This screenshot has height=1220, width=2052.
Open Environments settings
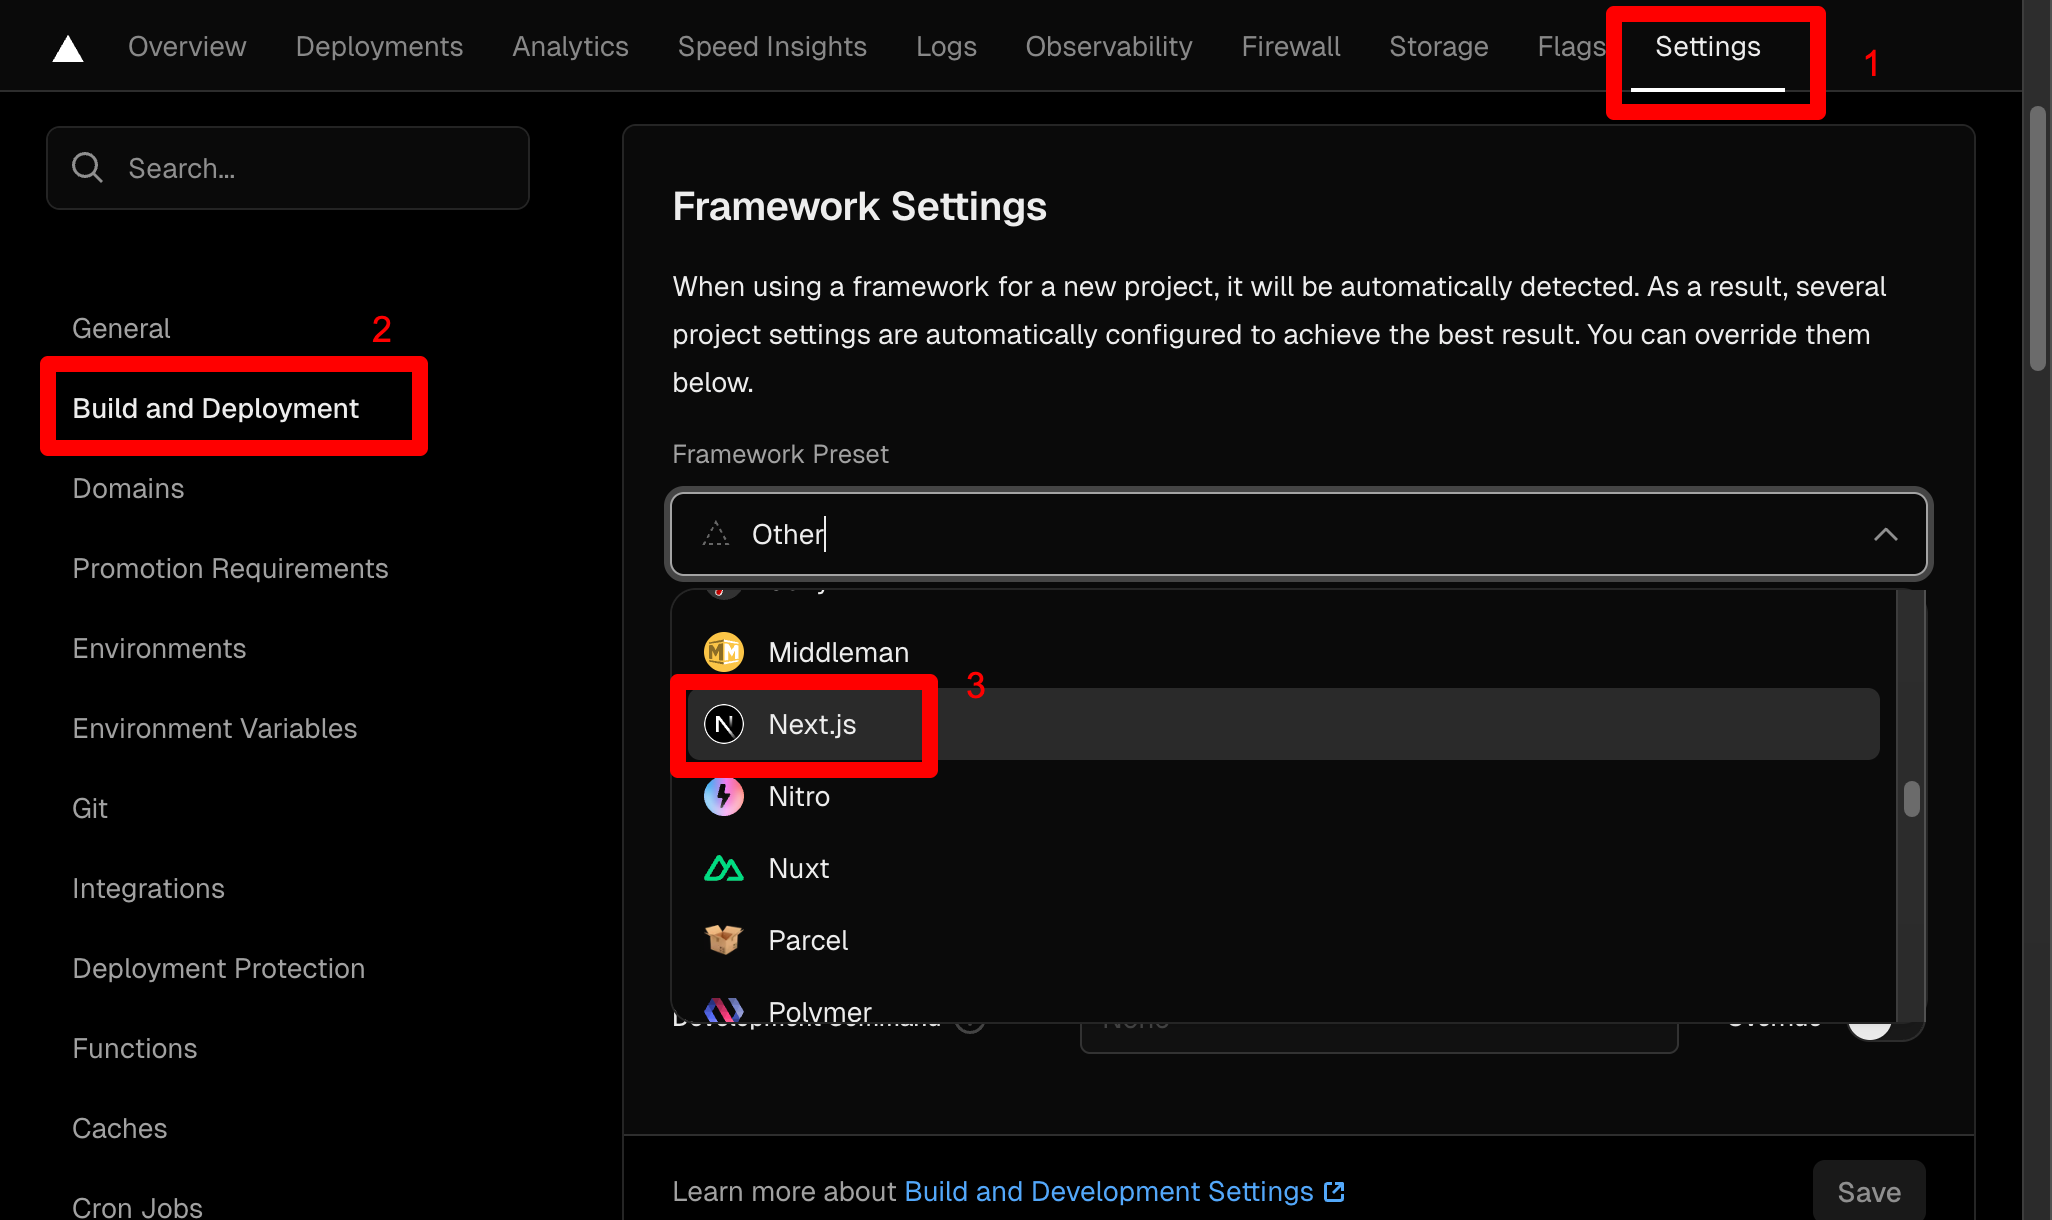[159, 648]
